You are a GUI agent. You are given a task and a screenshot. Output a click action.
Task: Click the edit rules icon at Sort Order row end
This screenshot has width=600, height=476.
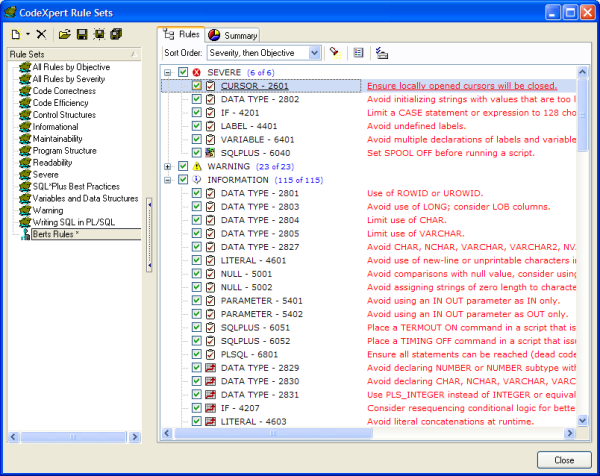[382, 53]
